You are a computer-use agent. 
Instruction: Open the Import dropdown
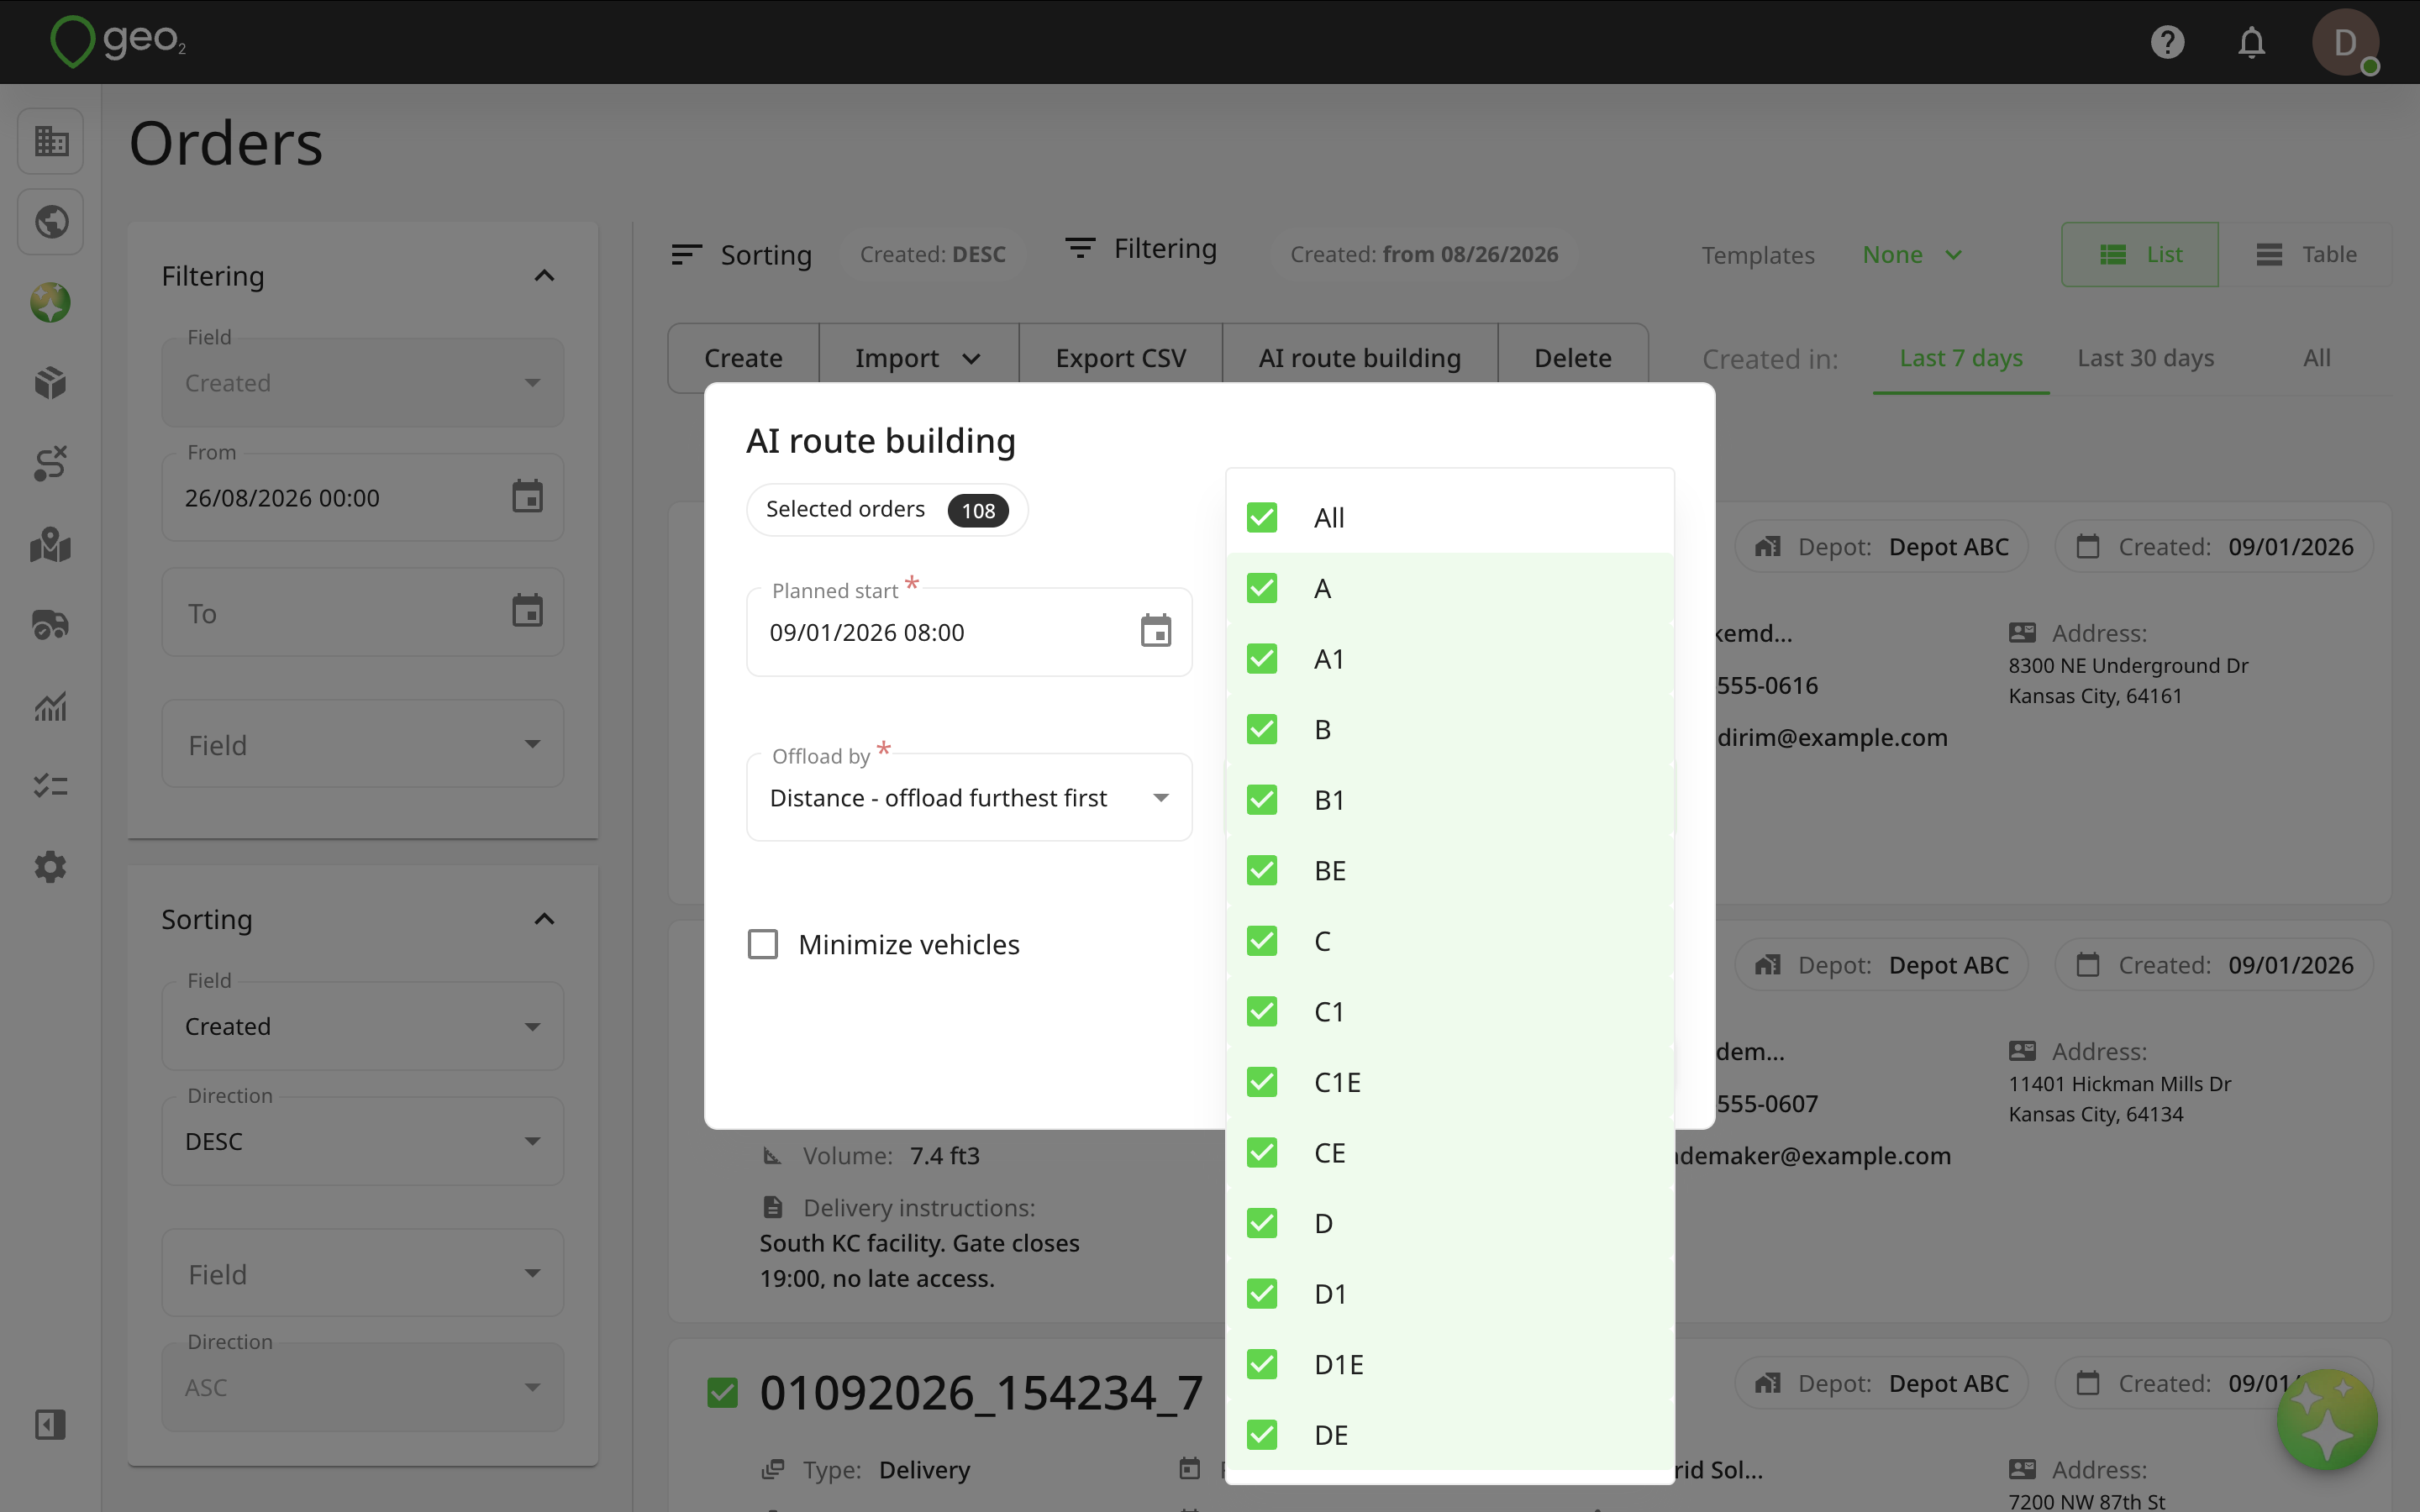point(918,358)
